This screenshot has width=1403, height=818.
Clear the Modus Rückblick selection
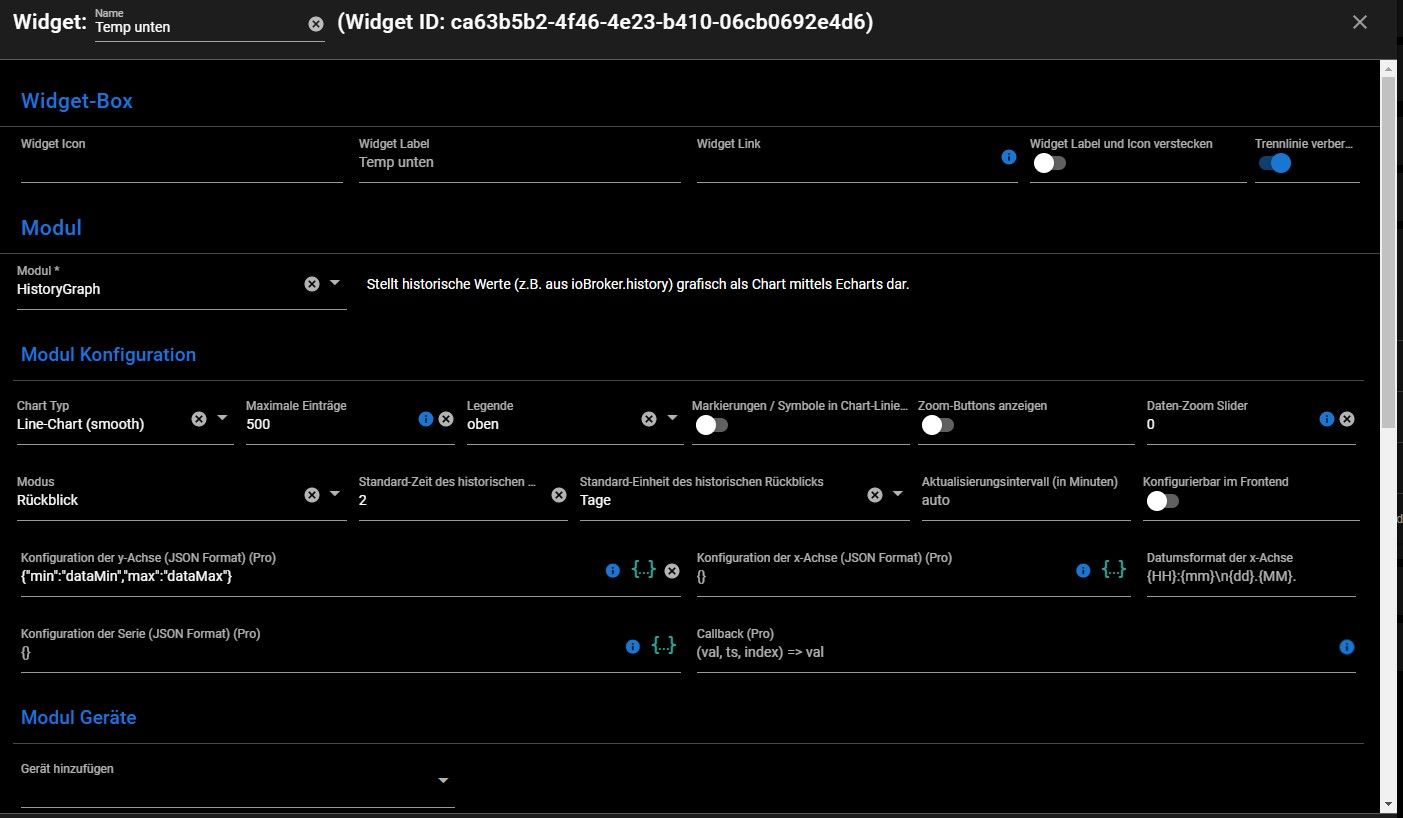(x=312, y=495)
